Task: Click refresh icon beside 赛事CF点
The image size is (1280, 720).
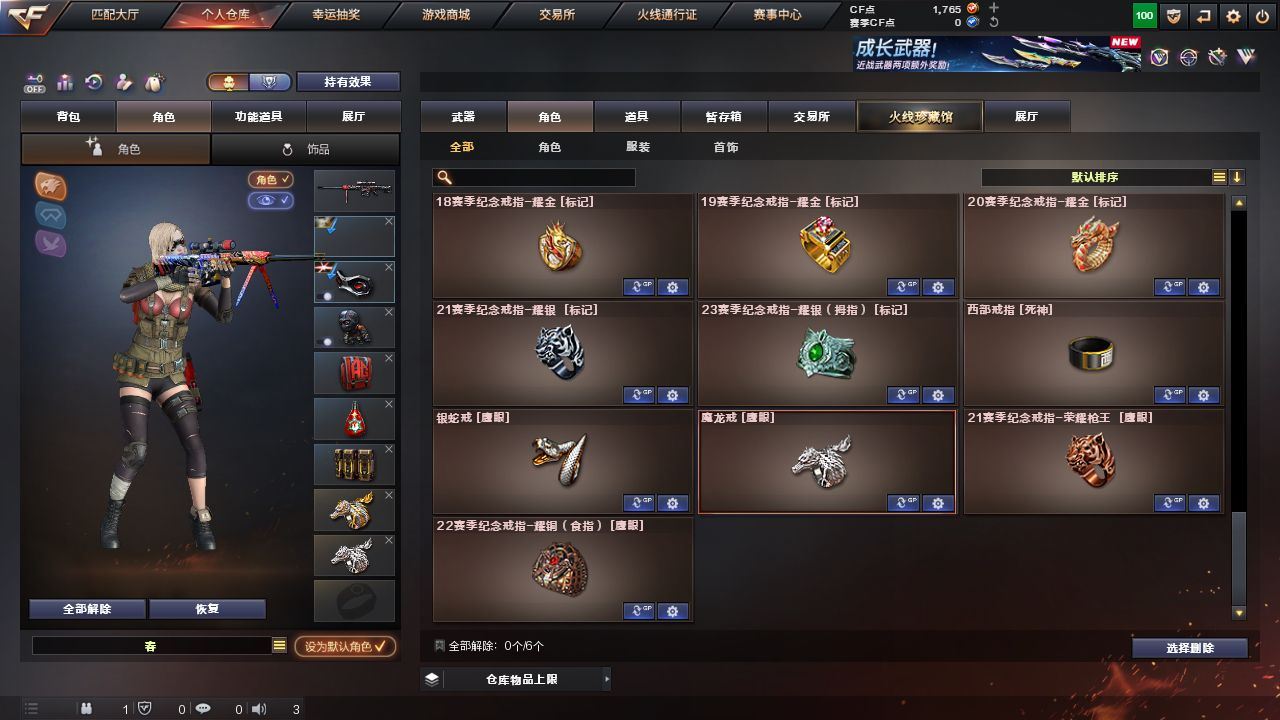Action: coord(993,22)
